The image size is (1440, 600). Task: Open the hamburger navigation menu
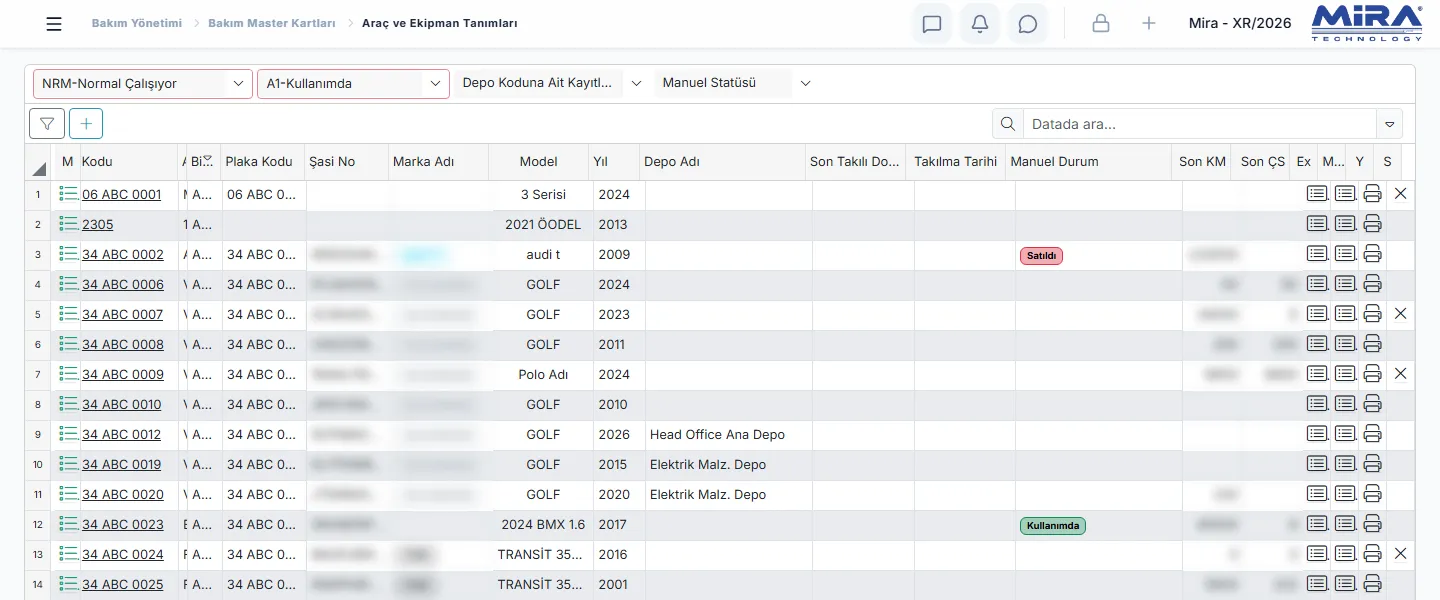pyautogui.click(x=54, y=24)
